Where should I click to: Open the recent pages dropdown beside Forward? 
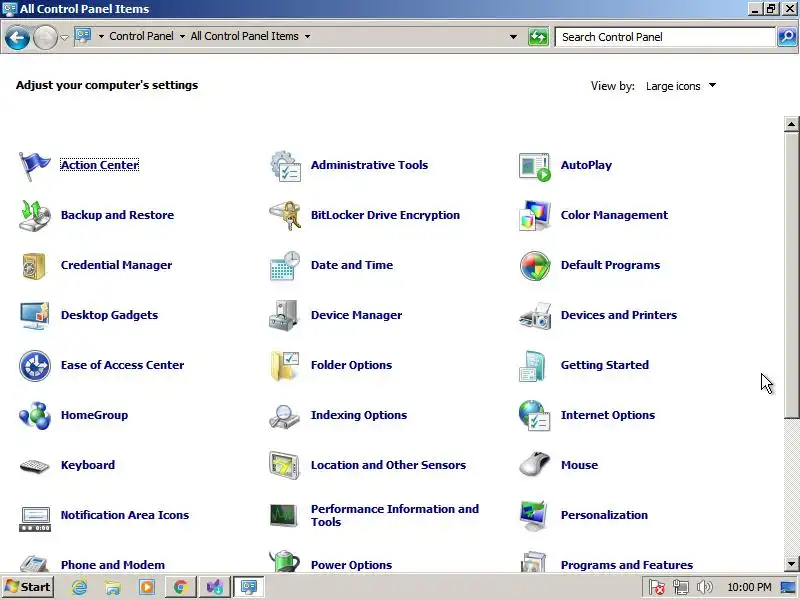[x=64, y=37]
